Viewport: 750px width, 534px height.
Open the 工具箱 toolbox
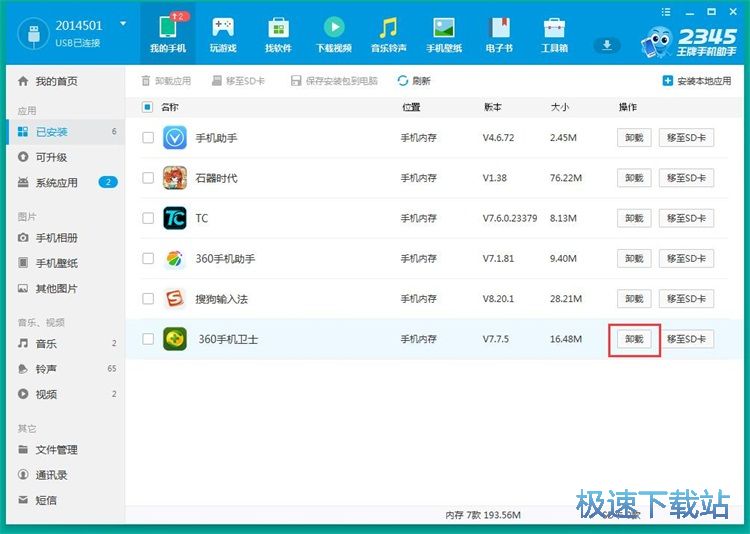tap(554, 34)
